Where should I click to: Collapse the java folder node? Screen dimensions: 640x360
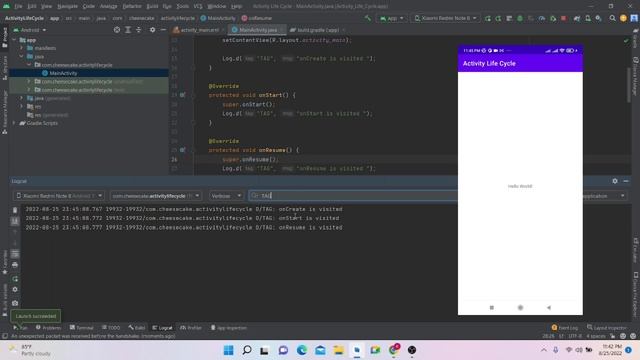point(22,56)
